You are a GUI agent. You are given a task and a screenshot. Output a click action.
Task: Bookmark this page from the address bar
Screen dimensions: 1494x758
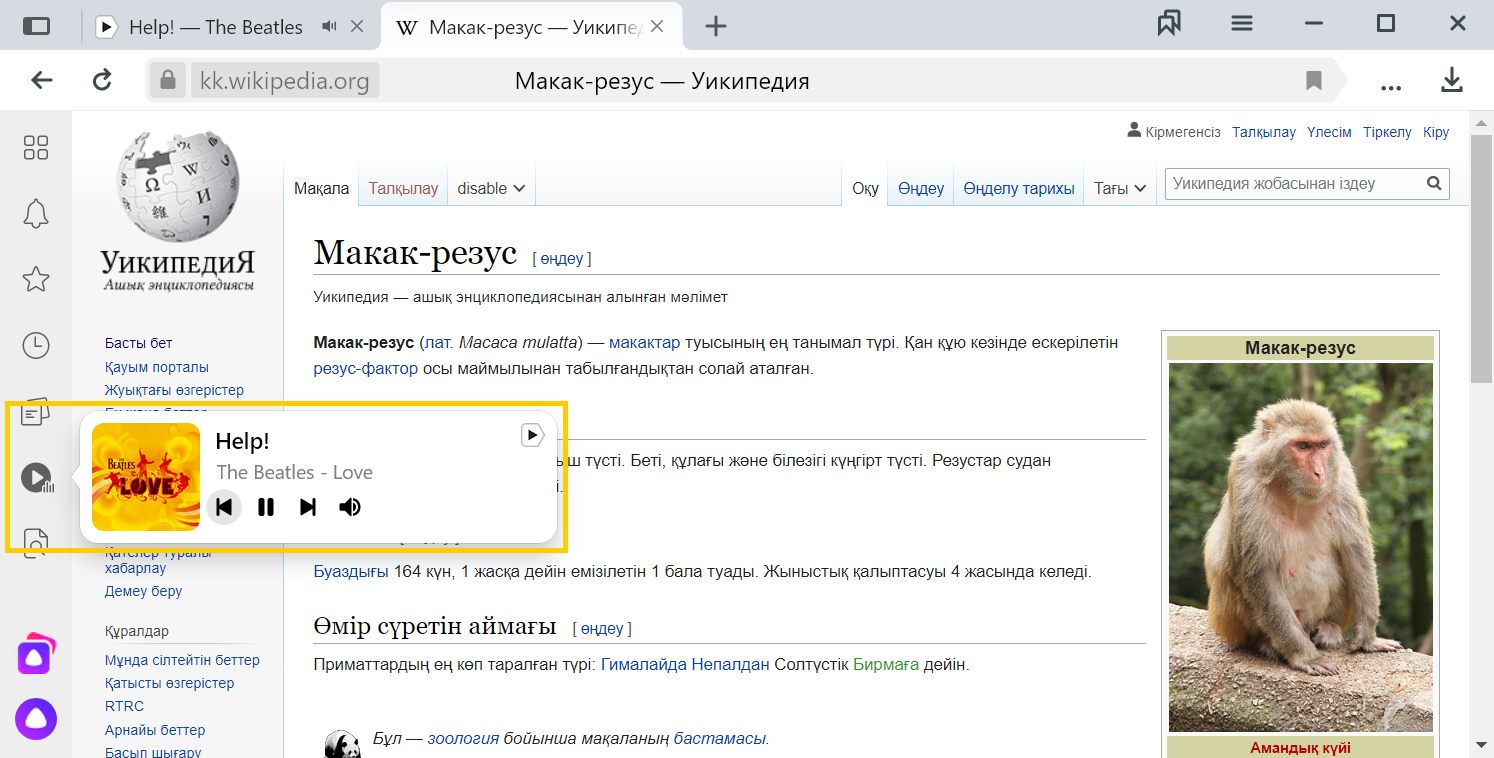[x=1314, y=81]
